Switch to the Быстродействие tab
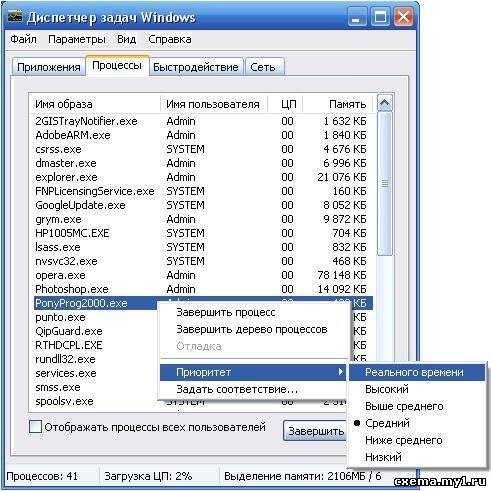Image resolution: width=491 pixels, height=491 pixels. [x=196, y=67]
